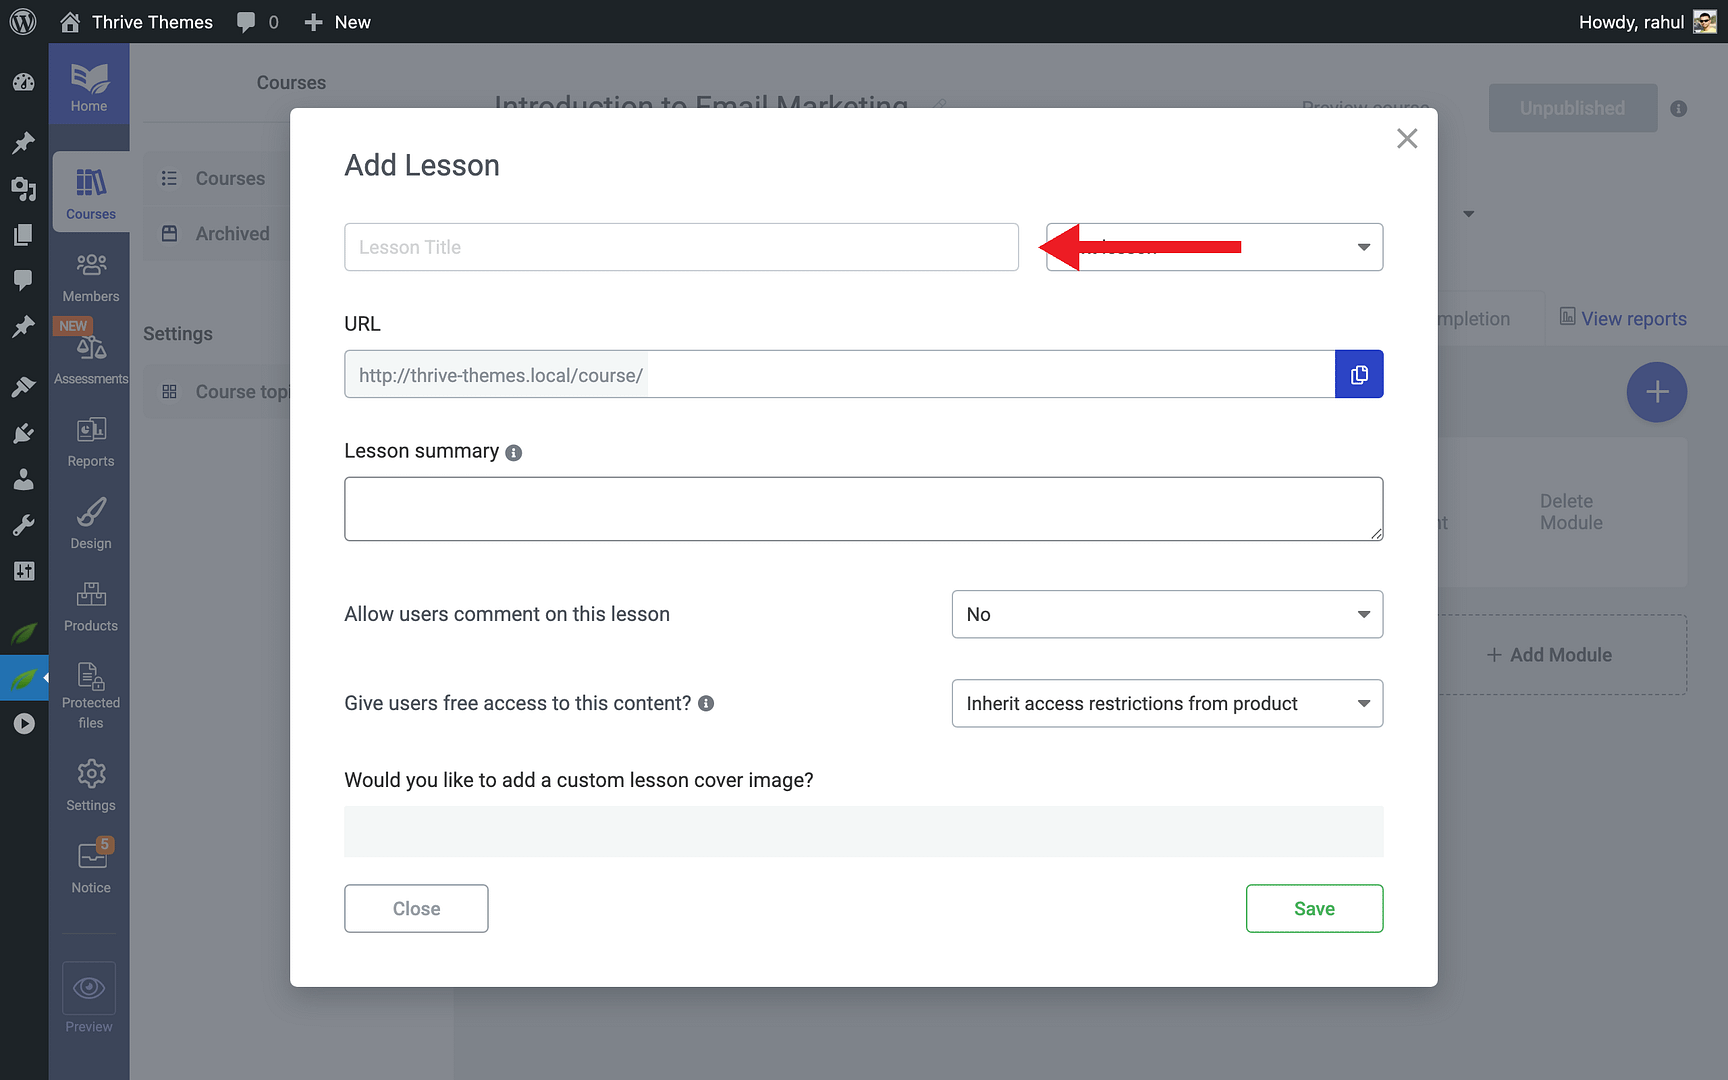Open Notice panel showing 5 alerts

pyautogui.click(x=90, y=862)
